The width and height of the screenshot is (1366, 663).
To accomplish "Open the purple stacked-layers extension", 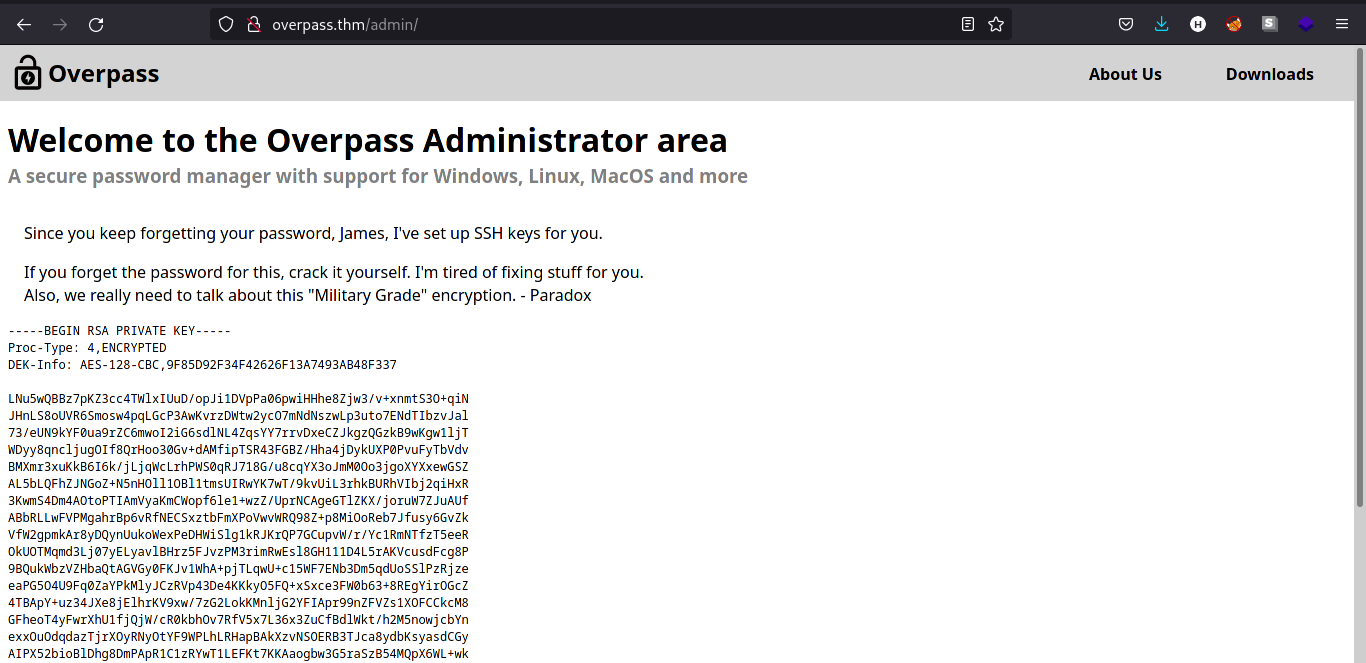I will click(1306, 24).
